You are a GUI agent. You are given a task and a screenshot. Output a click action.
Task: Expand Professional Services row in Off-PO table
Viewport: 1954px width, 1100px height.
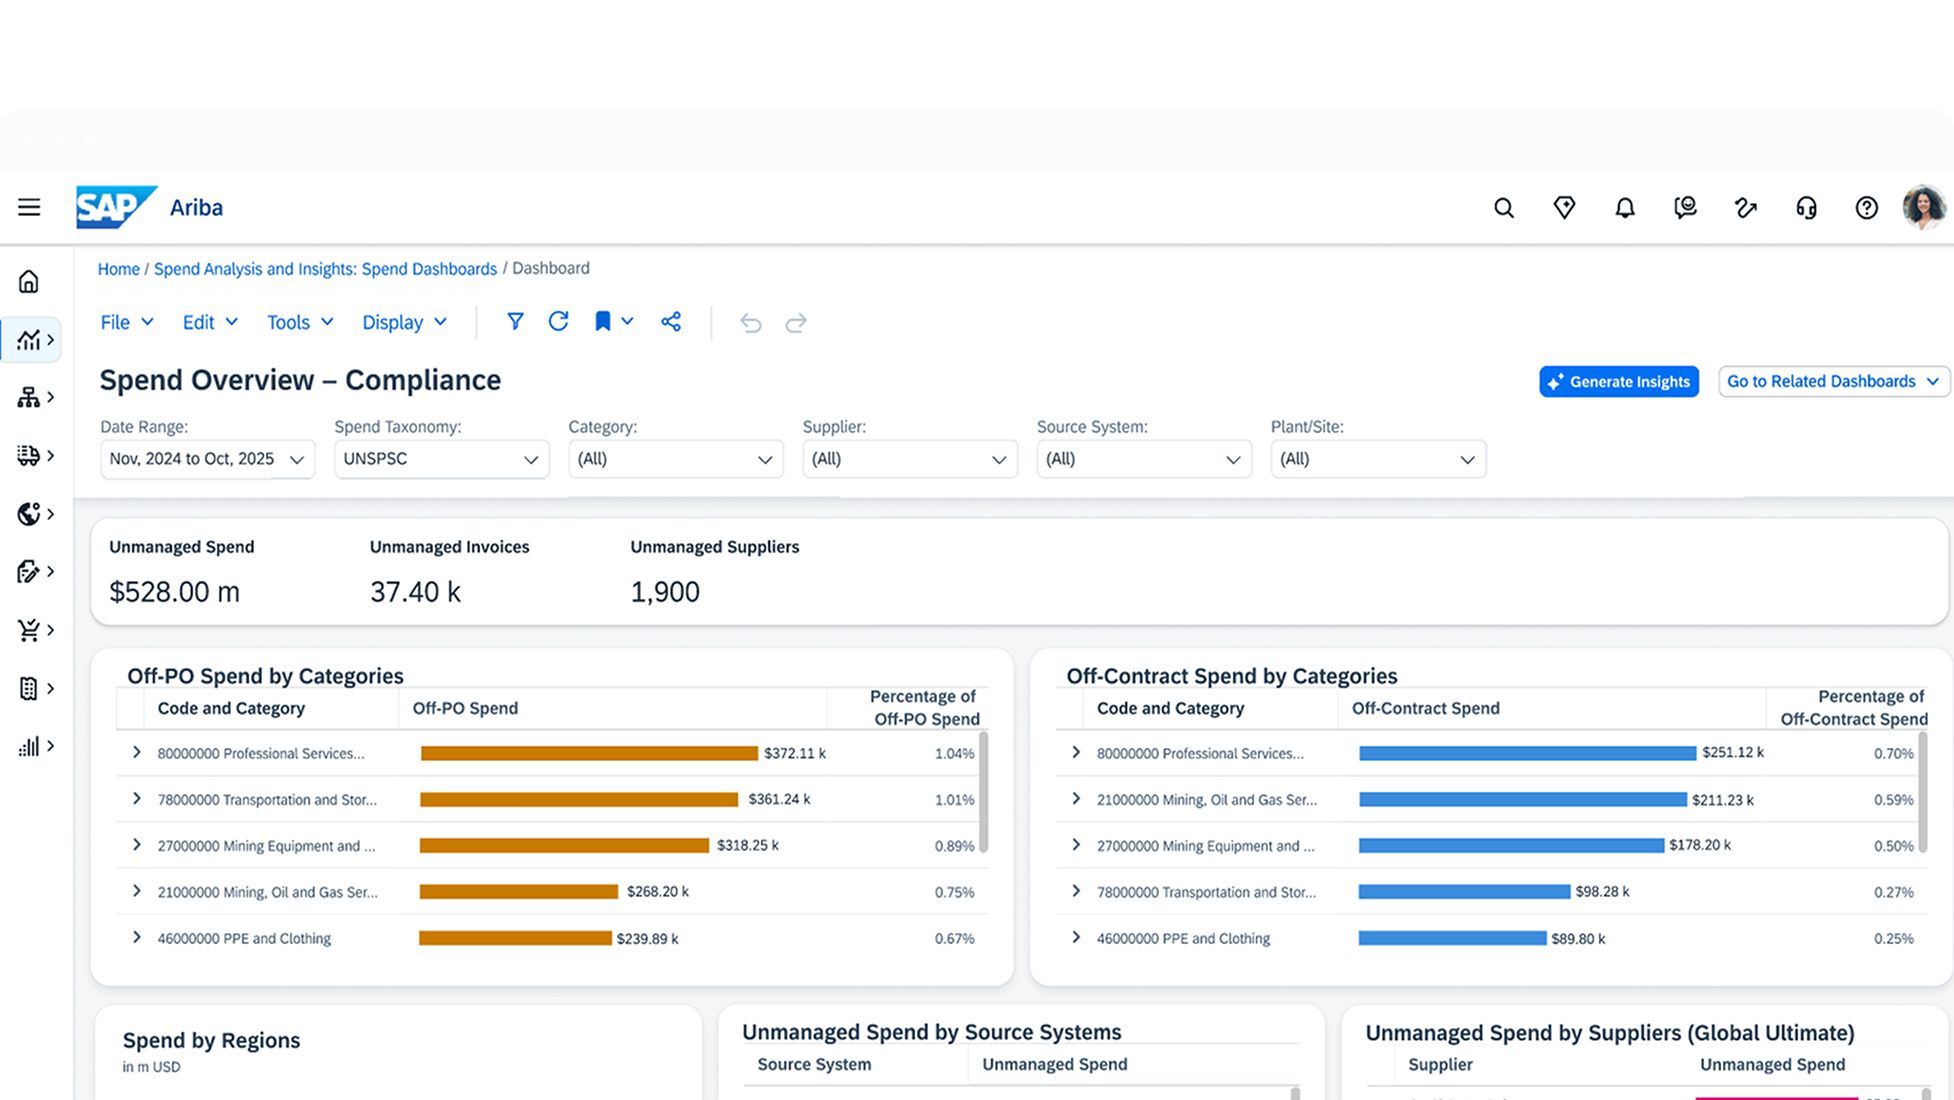click(137, 752)
